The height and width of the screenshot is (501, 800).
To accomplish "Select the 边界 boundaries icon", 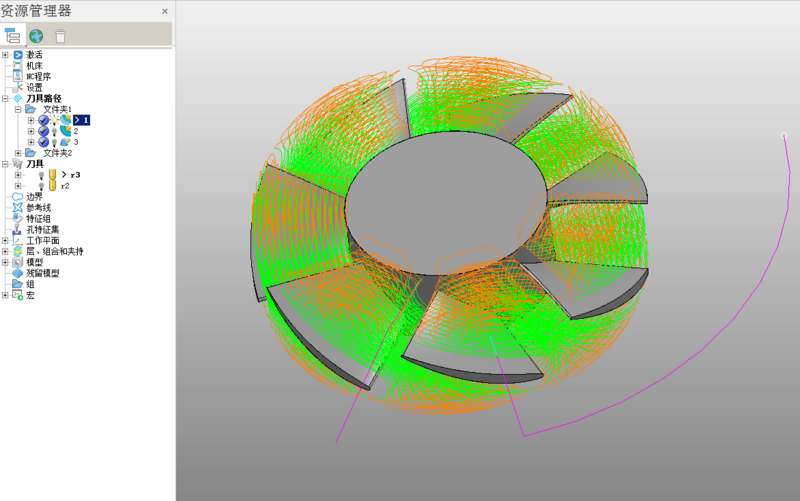I will tap(18, 196).
